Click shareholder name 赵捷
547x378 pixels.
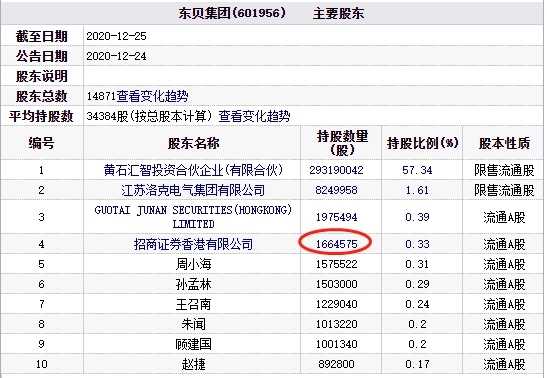193,364
